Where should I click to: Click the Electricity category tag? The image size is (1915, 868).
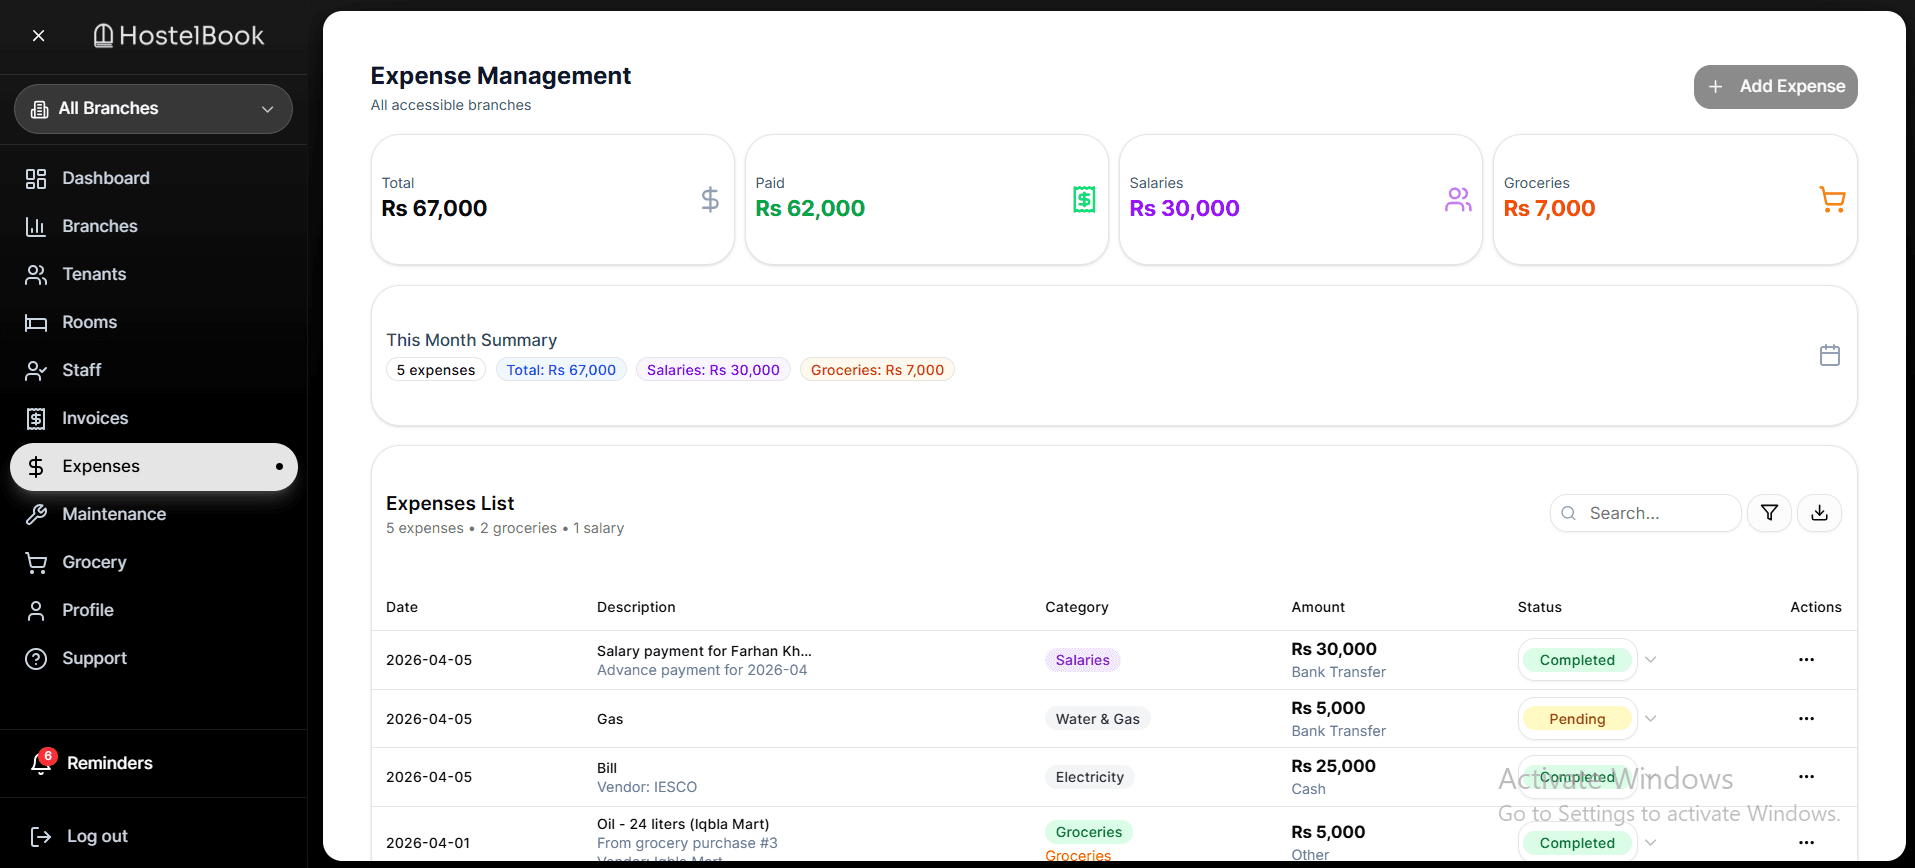(x=1090, y=777)
